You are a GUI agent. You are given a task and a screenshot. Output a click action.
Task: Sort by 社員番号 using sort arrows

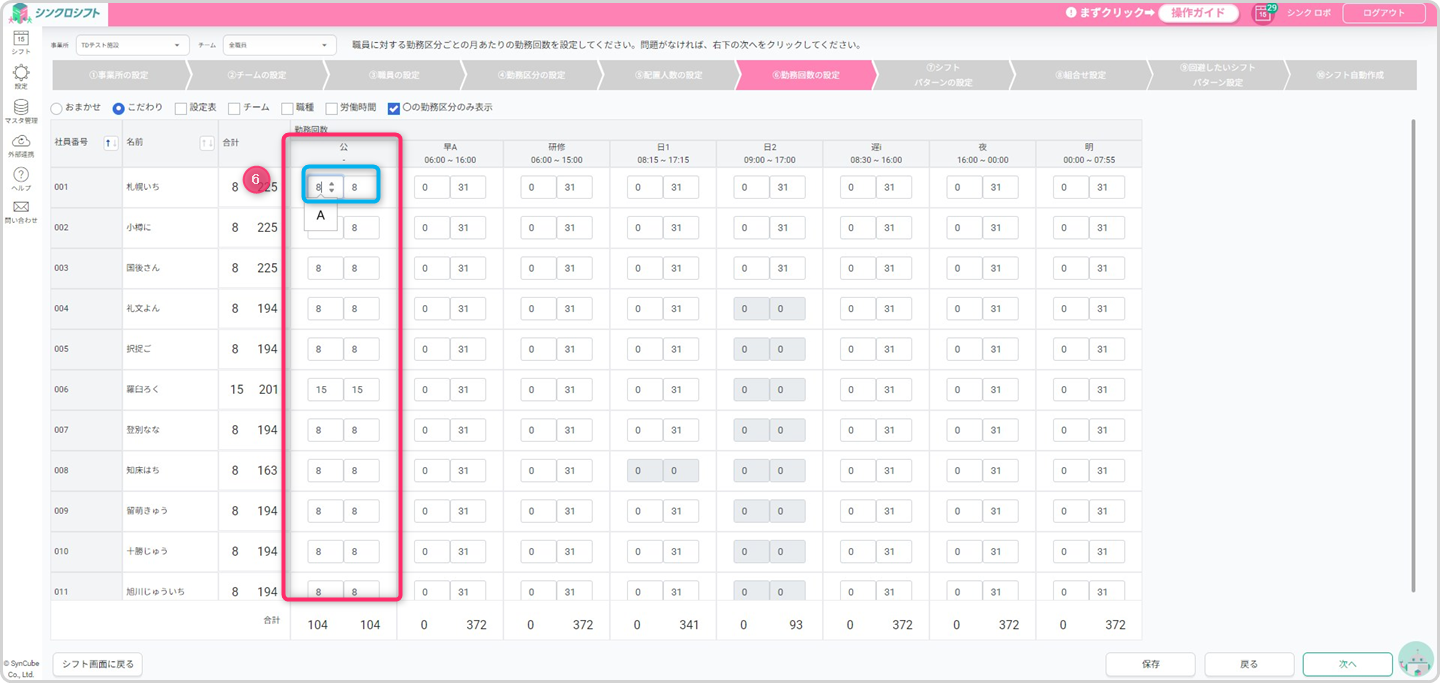(x=111, y=143)
